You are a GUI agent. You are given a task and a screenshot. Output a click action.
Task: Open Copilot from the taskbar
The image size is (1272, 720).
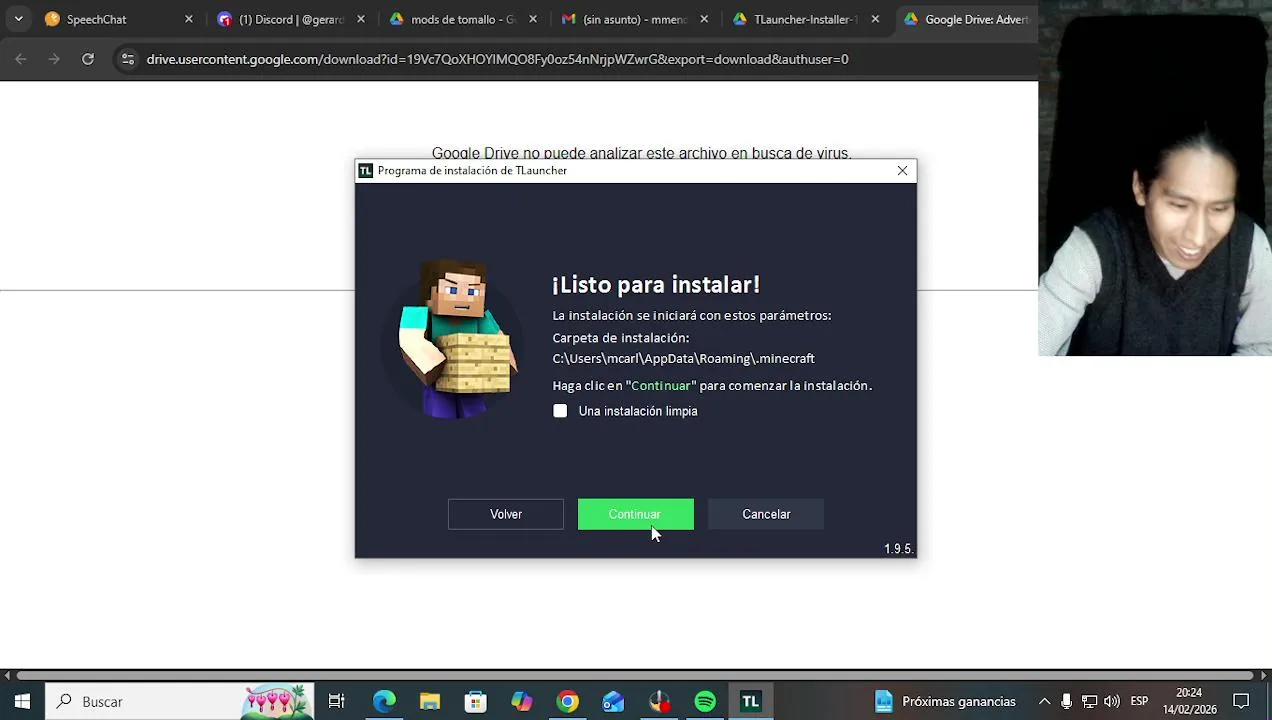click(x=522, y=702)
